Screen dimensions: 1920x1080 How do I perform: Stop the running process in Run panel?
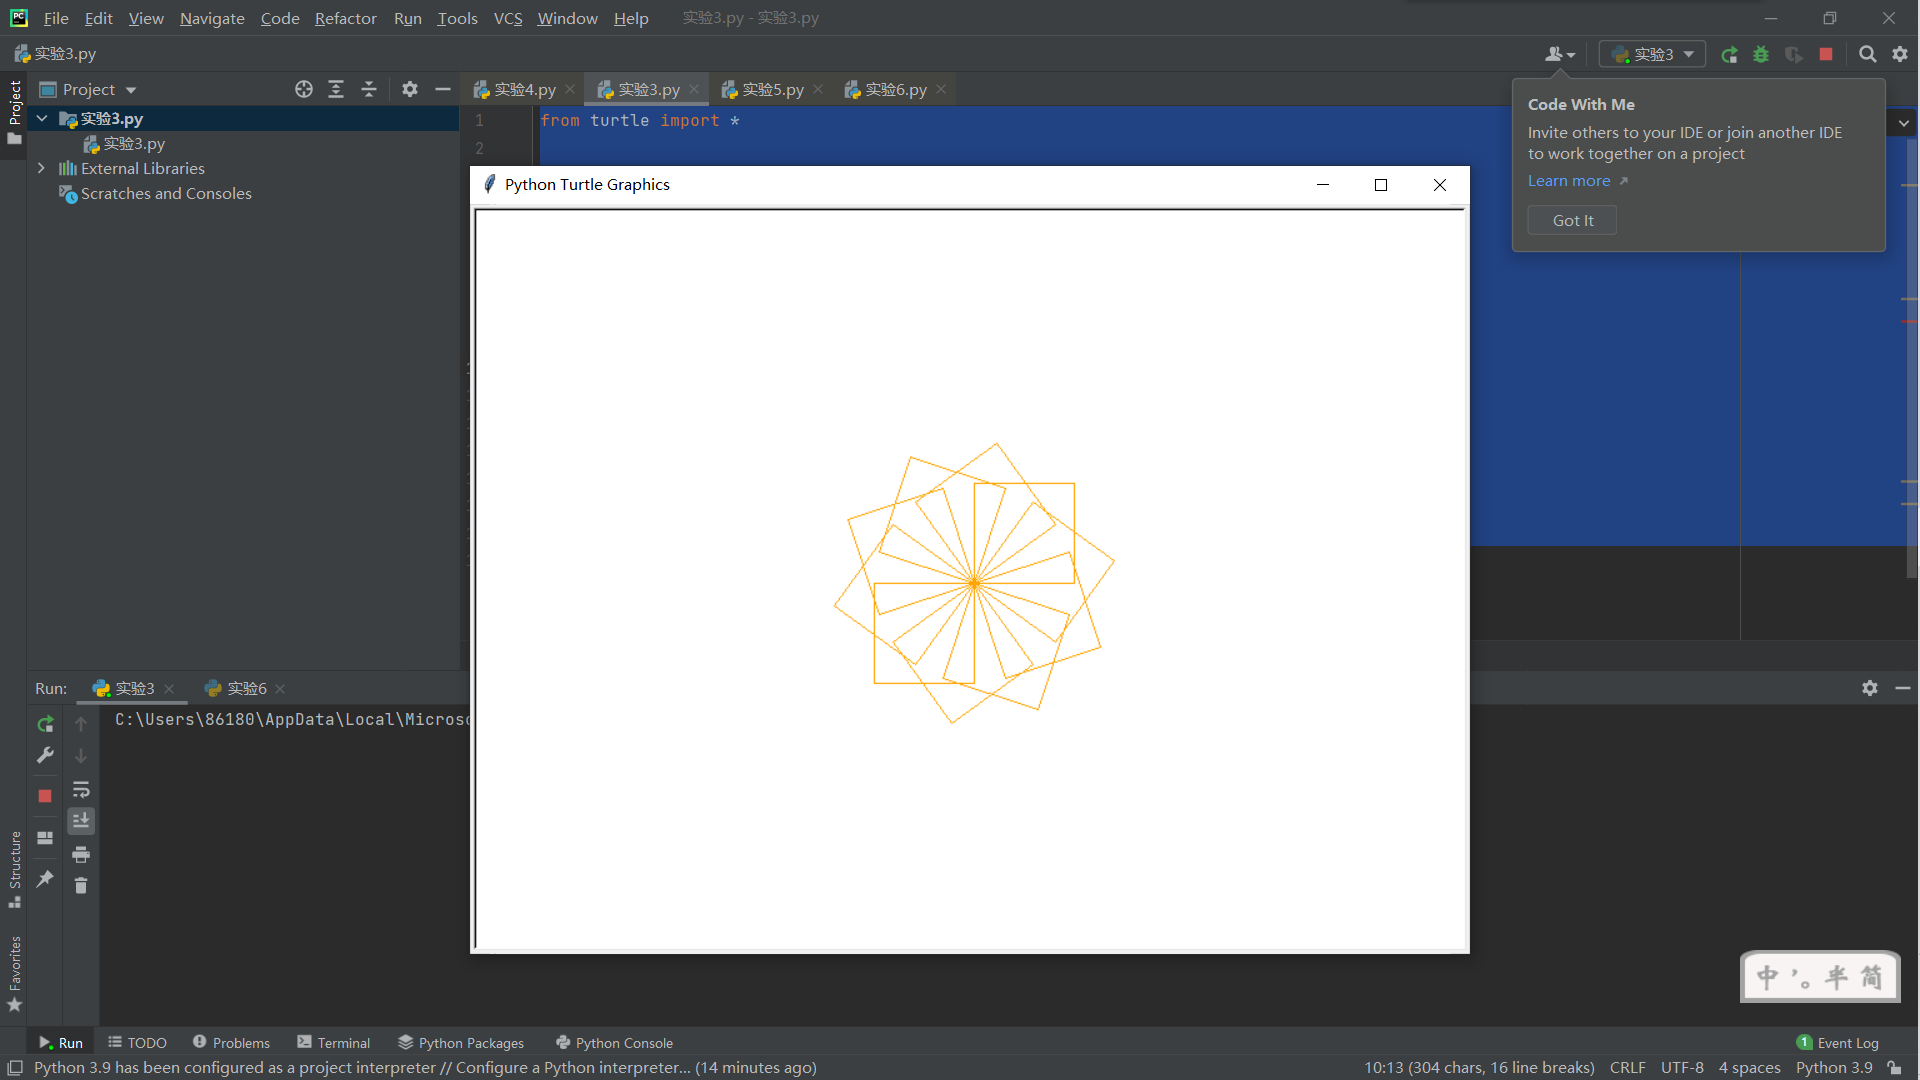coord(45,796)
